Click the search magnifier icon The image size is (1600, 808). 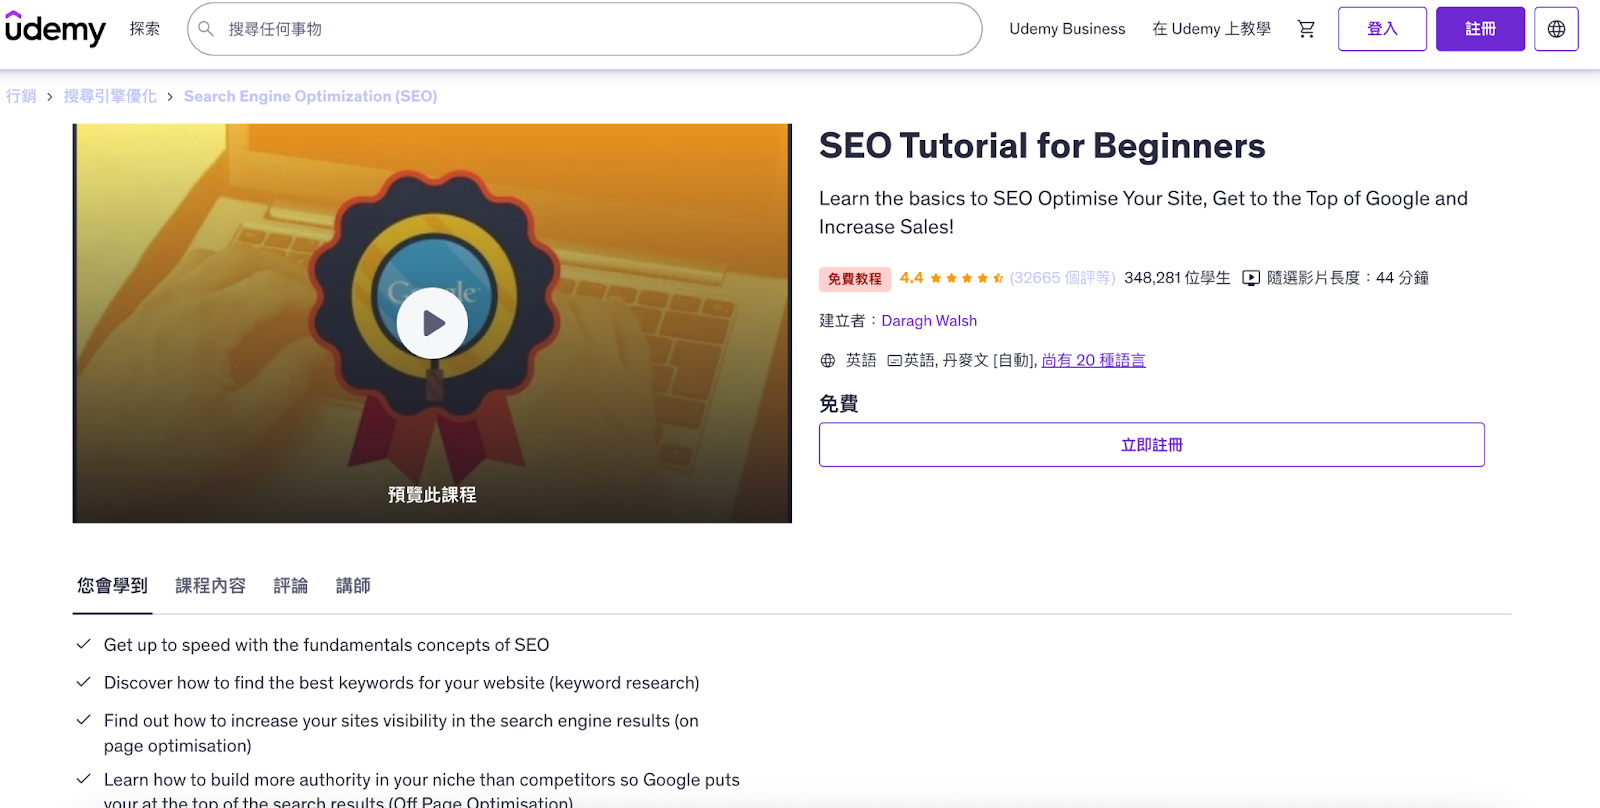[206, 29]
